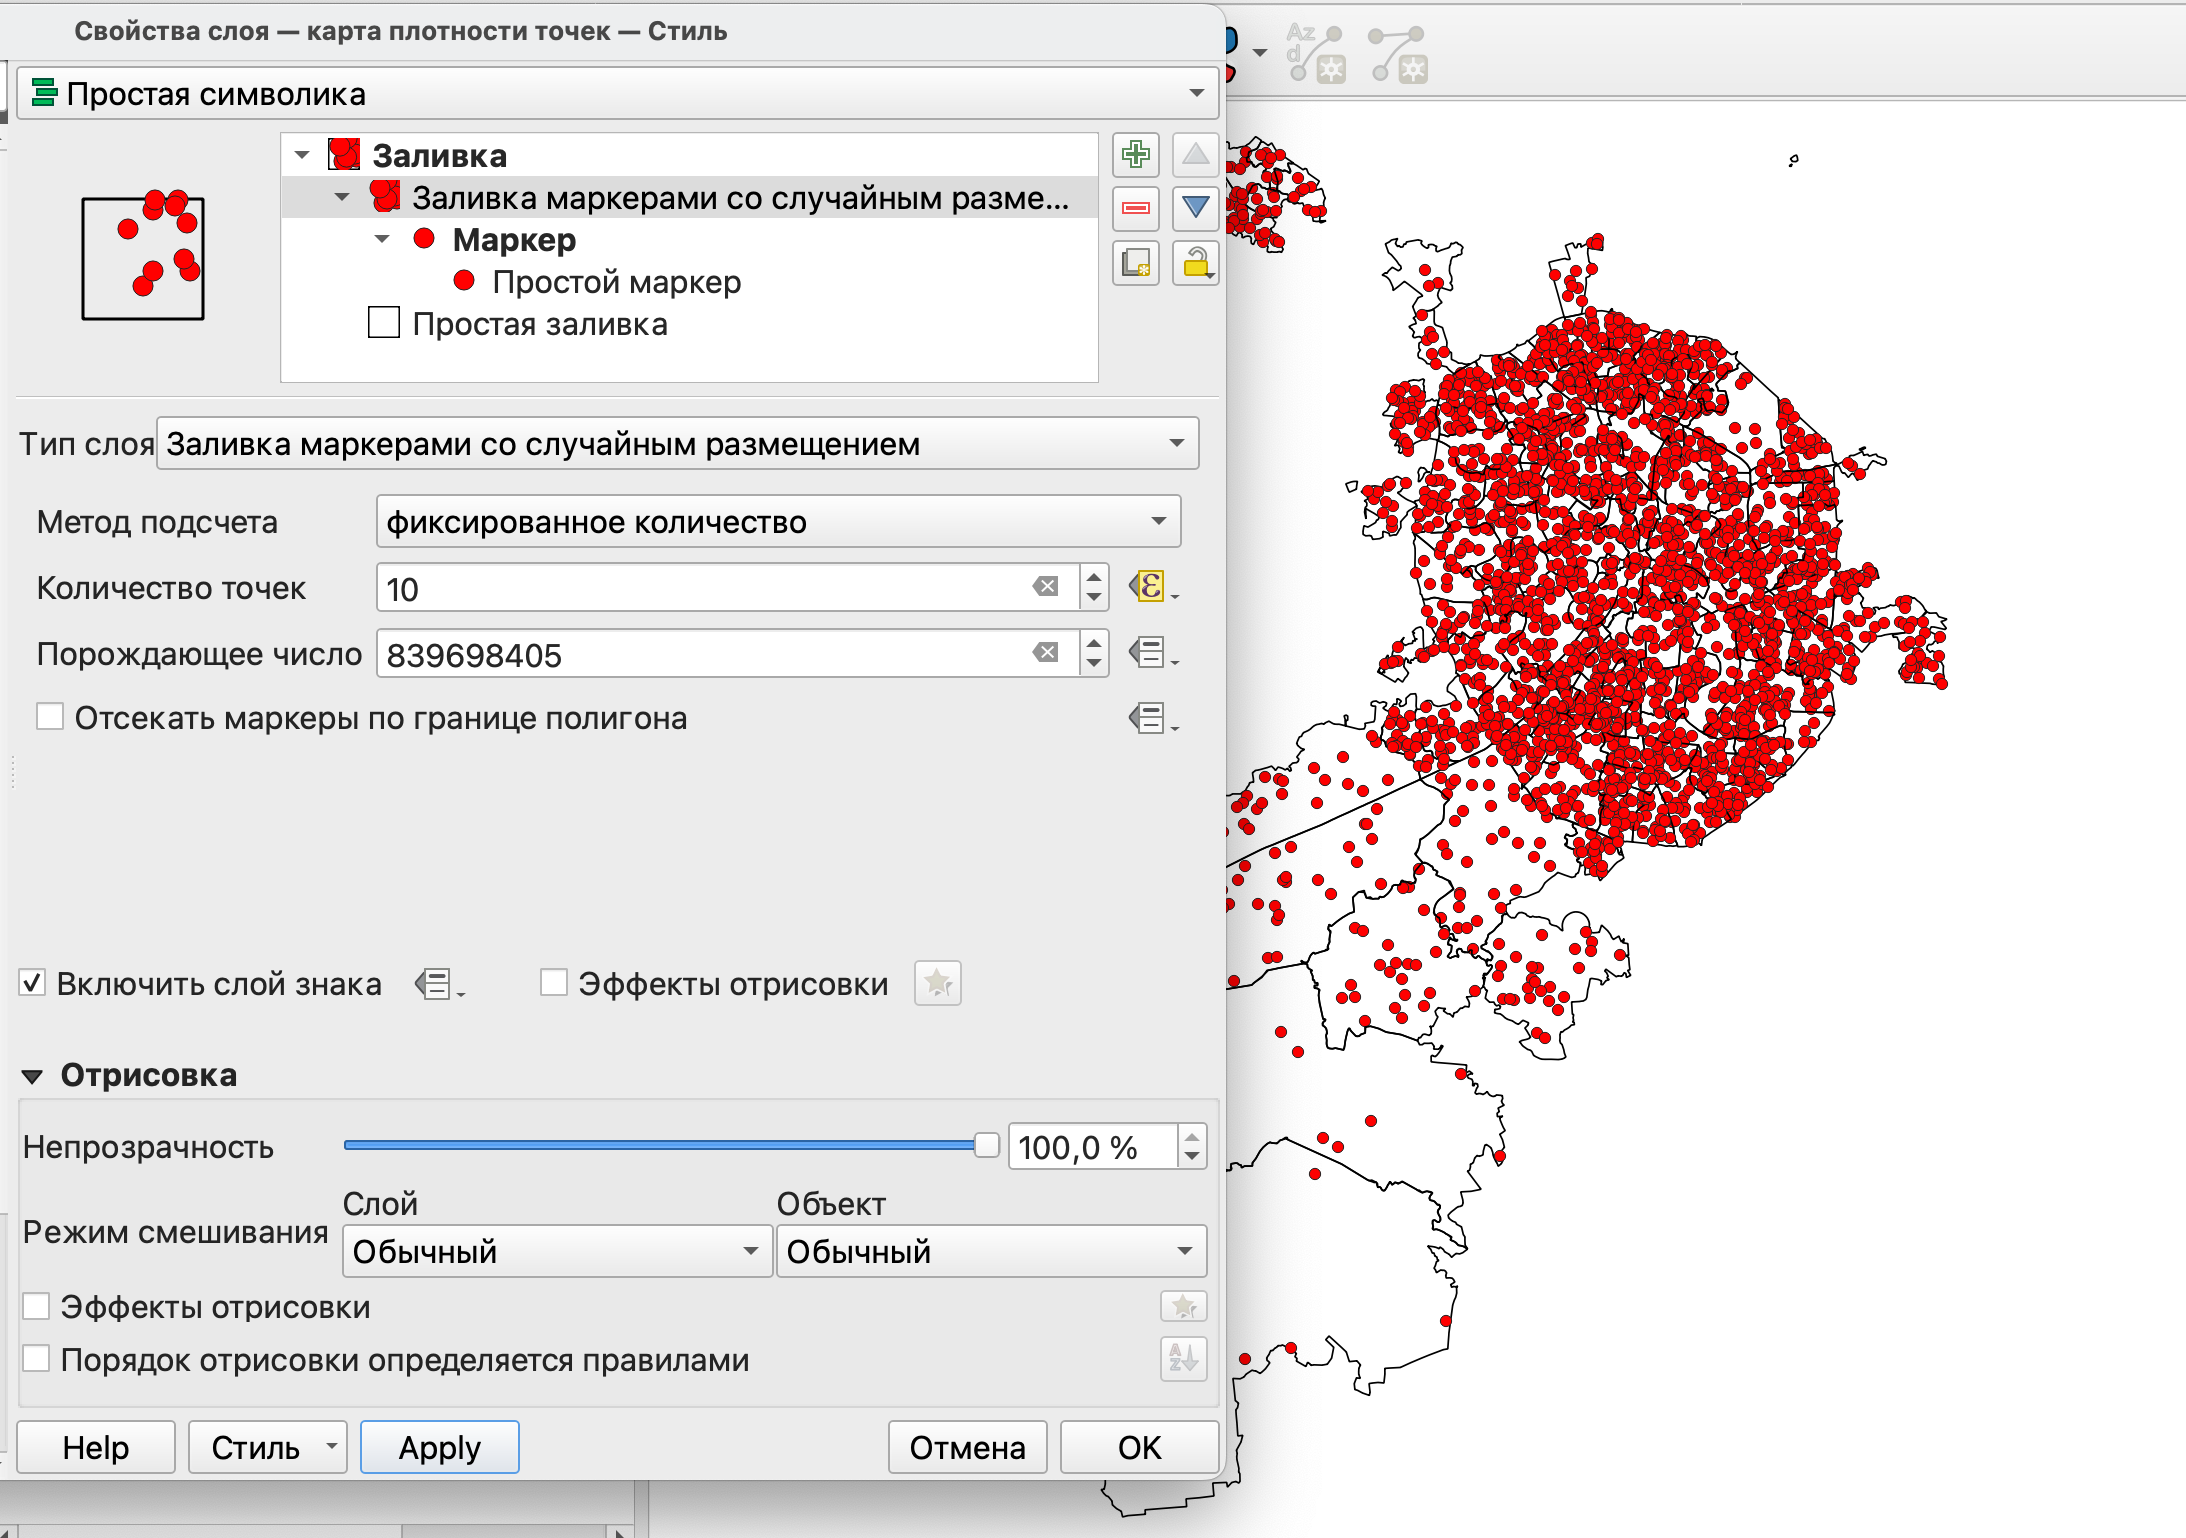Select Простой маркер in symbol tree

tap(616, 283)
